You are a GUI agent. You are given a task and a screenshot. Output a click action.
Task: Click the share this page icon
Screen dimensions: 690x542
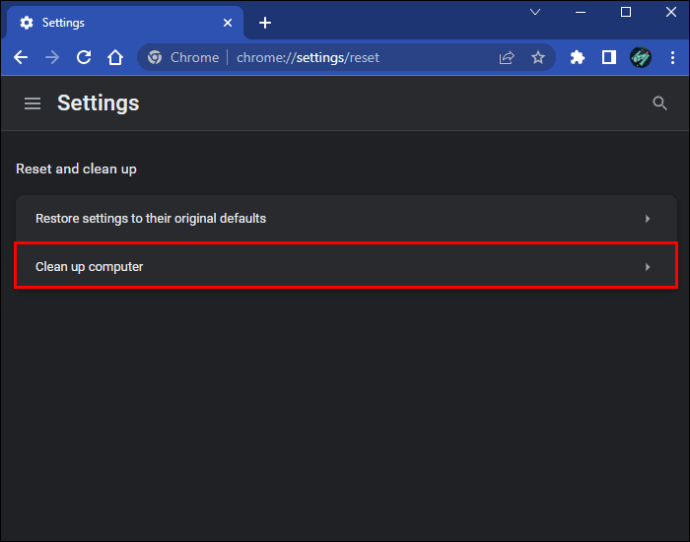click(506, 58)
